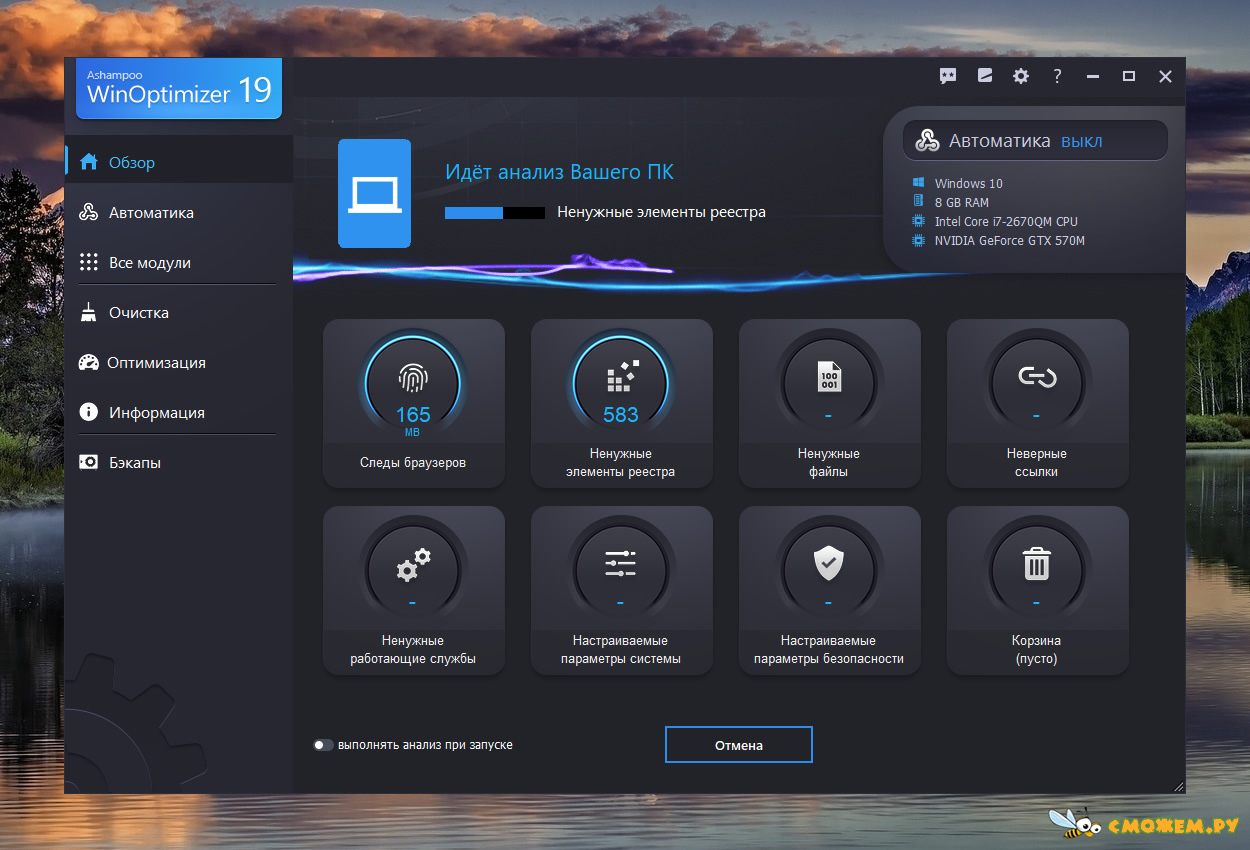Click the fingerprint browser traces icon
The image size is (1250, 850).
coord(413,377)
